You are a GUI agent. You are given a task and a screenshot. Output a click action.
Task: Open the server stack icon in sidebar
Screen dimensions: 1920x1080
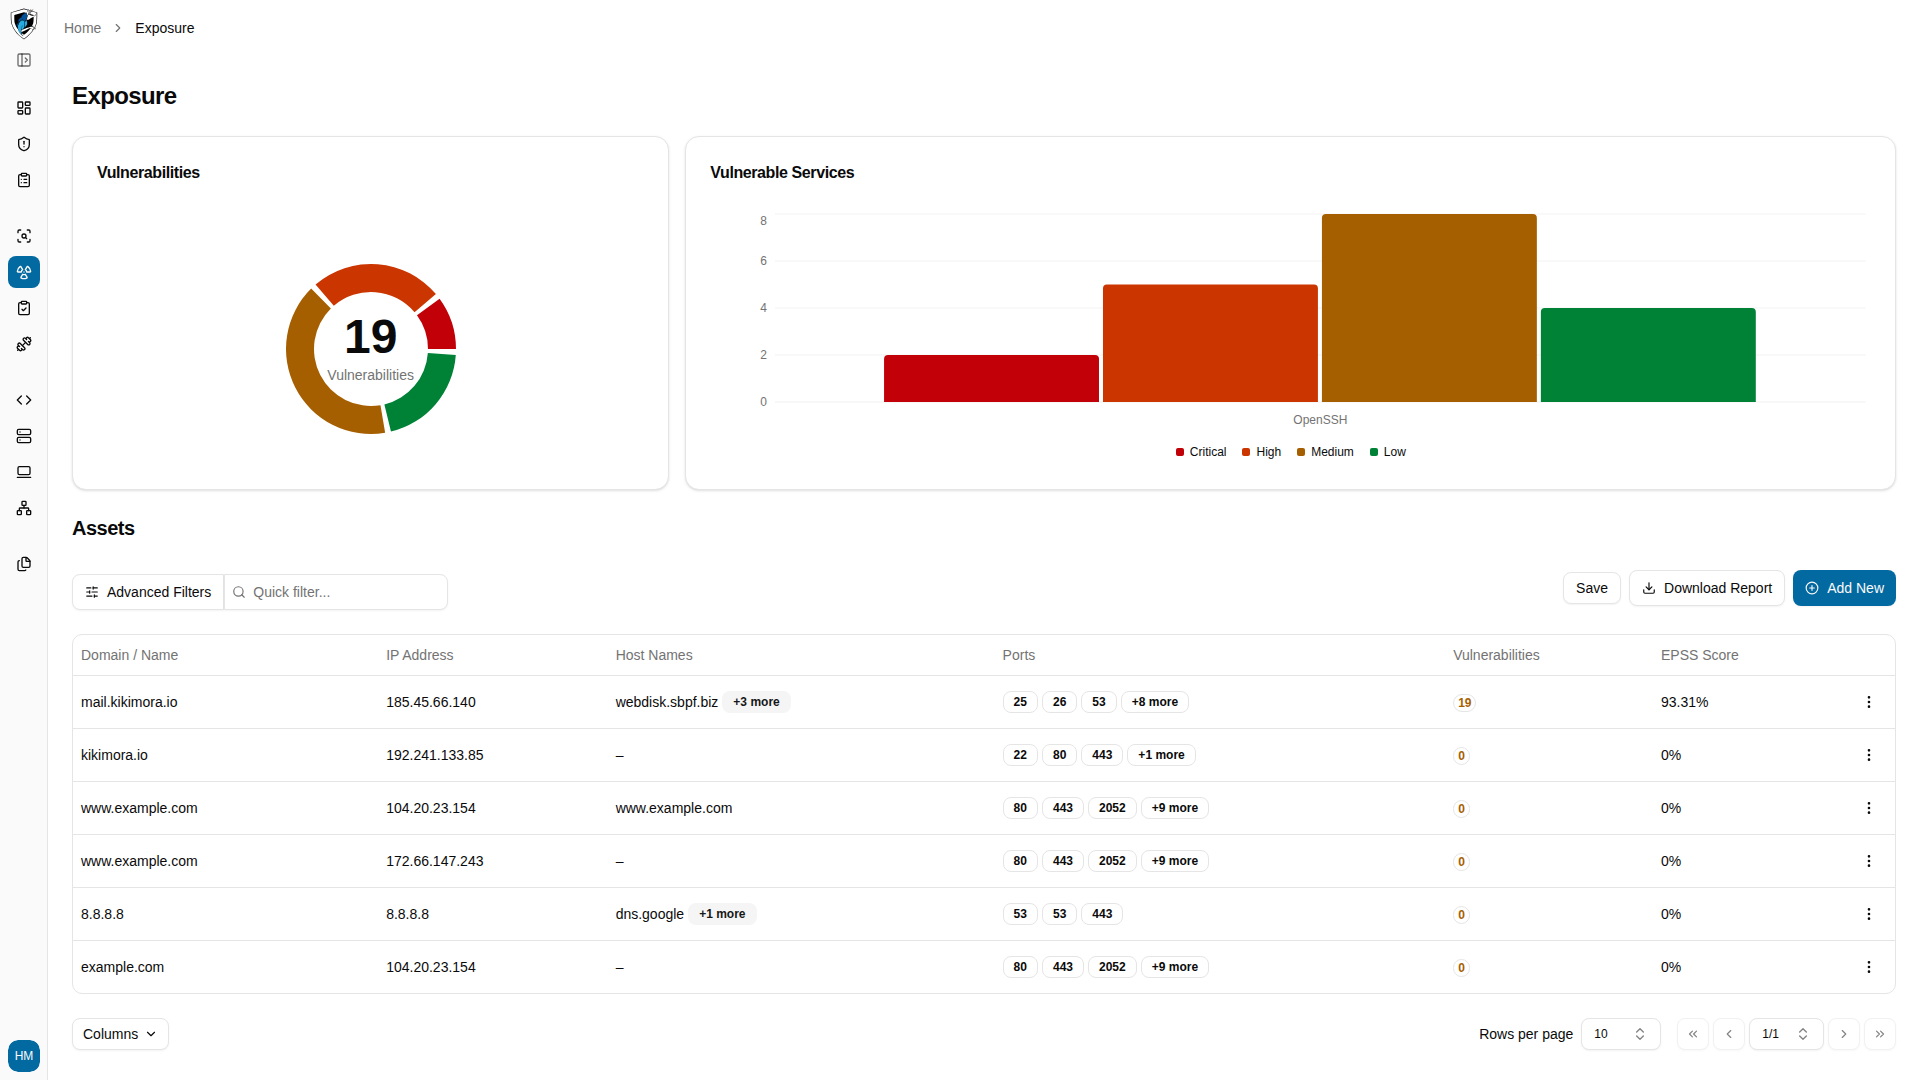(x=24, y=436)
